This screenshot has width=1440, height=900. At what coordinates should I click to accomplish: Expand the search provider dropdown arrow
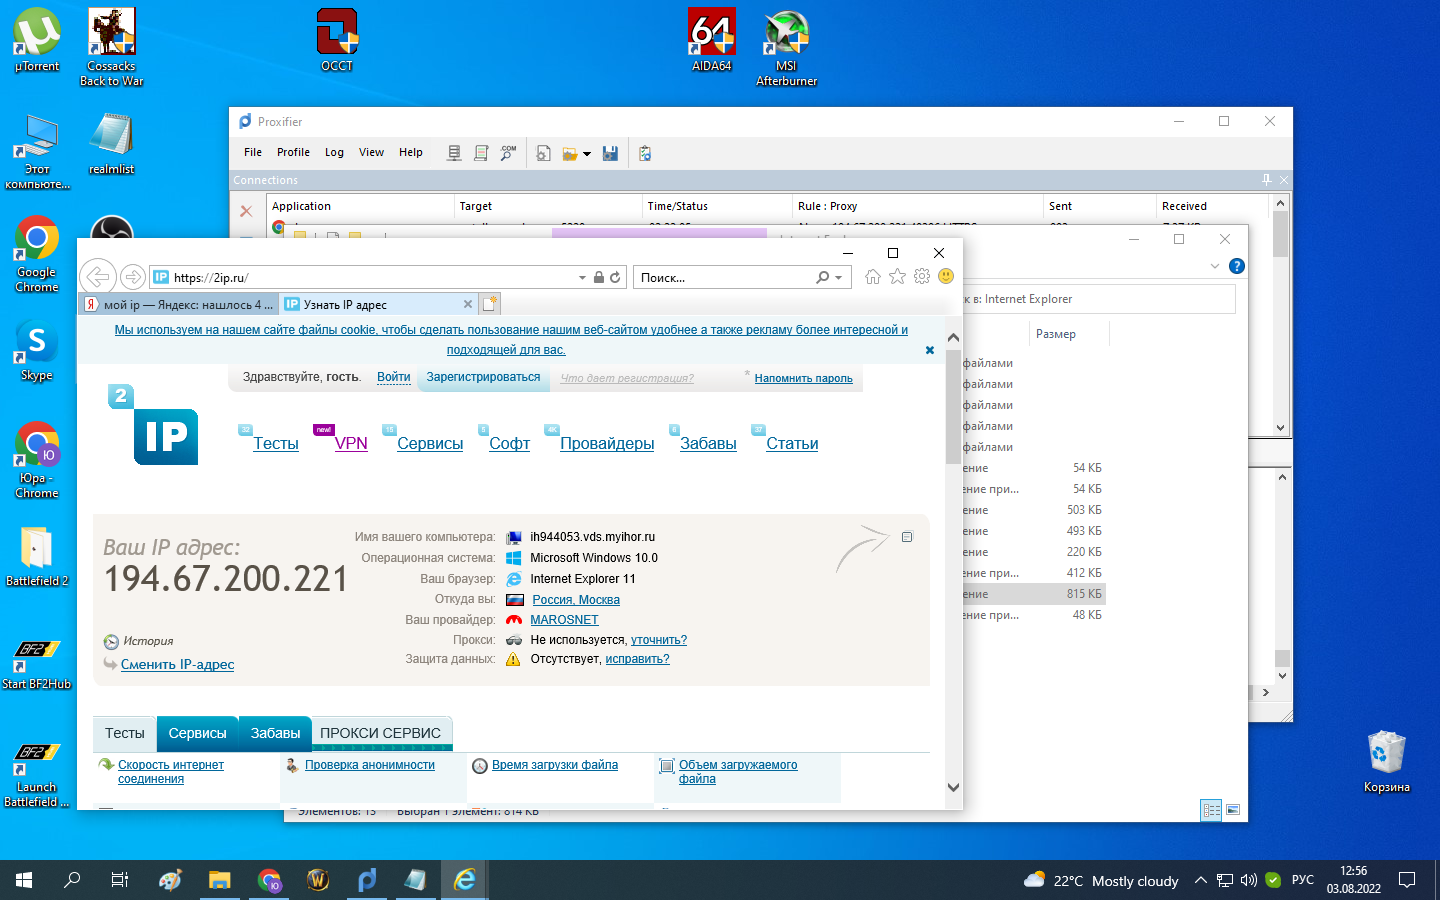(838, 278)
